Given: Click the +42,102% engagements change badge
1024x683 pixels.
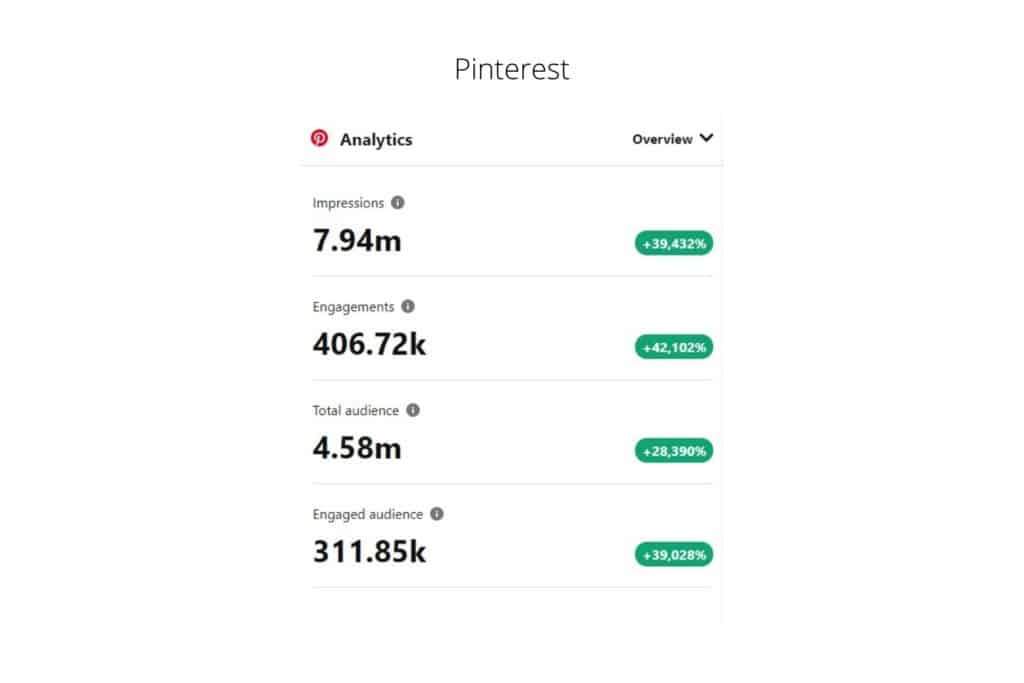Looking at the screenshot, I should tap(674, 347).
